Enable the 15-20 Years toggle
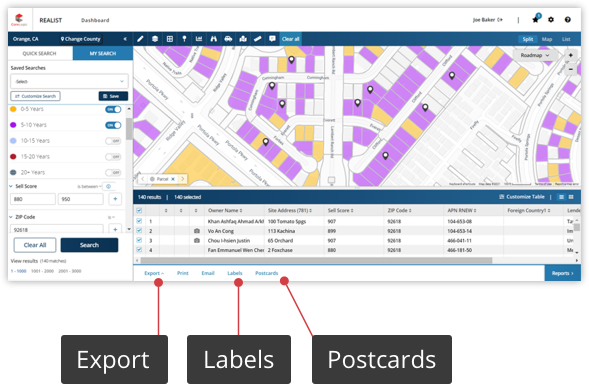Screen dimensions: 589x384 point(113,157)
